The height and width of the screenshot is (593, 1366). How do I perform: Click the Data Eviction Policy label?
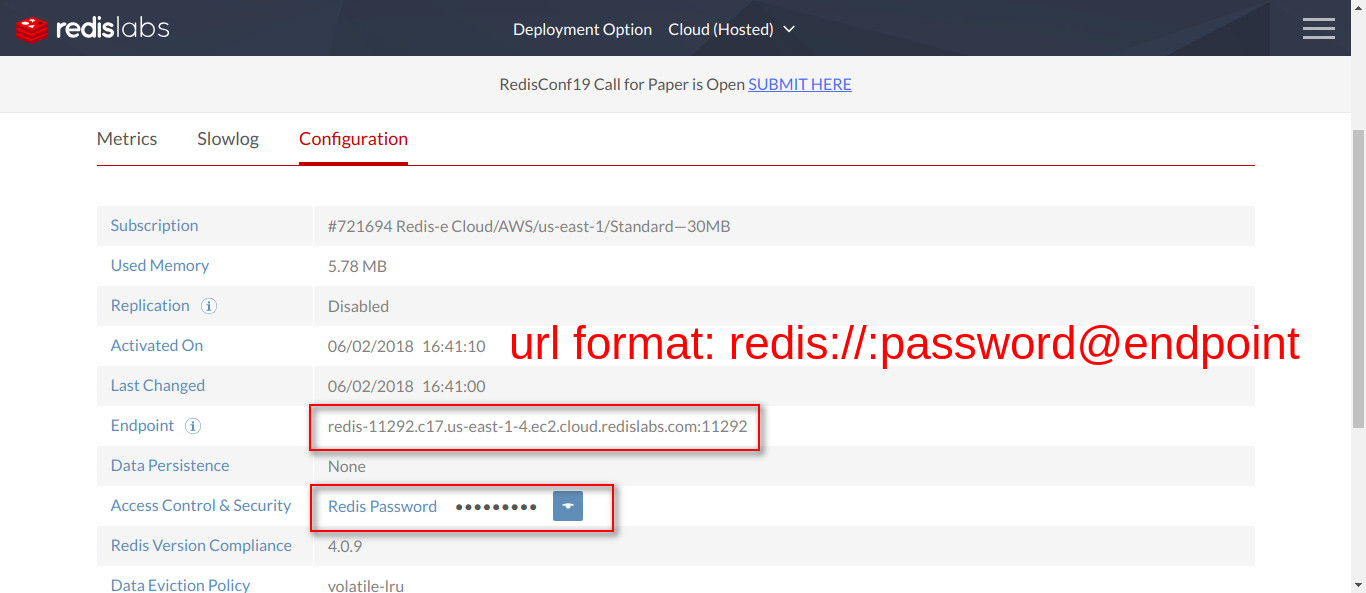click(x=180, y=585)
